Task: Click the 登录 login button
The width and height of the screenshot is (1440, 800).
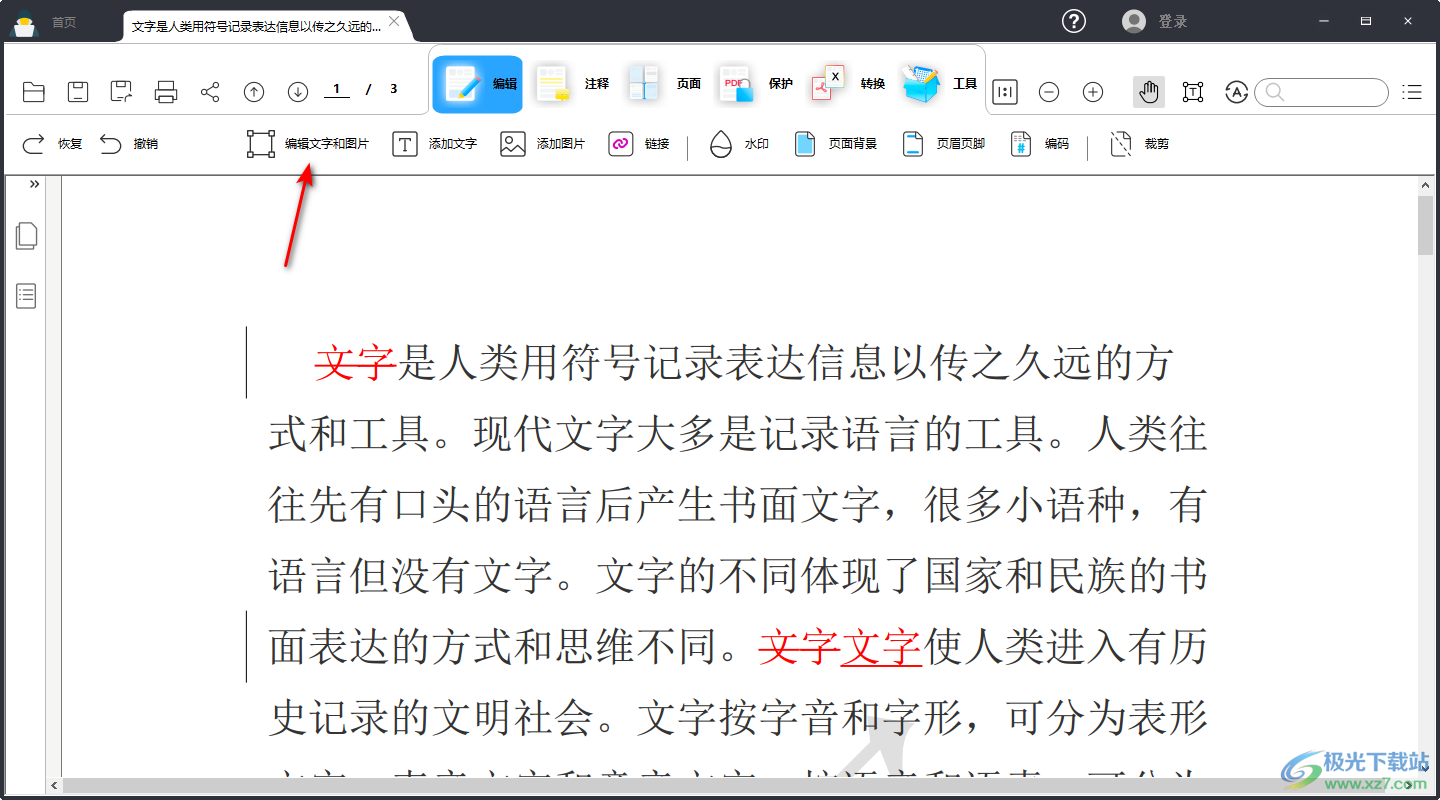Action: click(1157, 21)
